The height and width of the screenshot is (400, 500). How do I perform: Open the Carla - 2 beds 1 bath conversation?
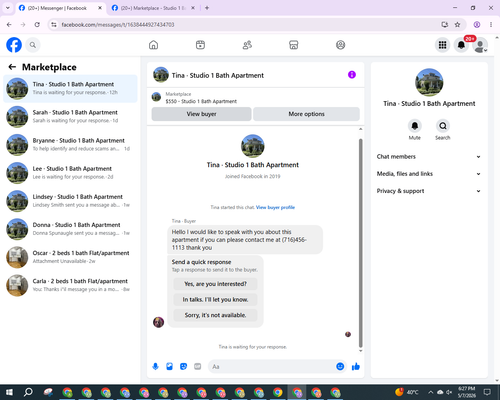point(70,285)
